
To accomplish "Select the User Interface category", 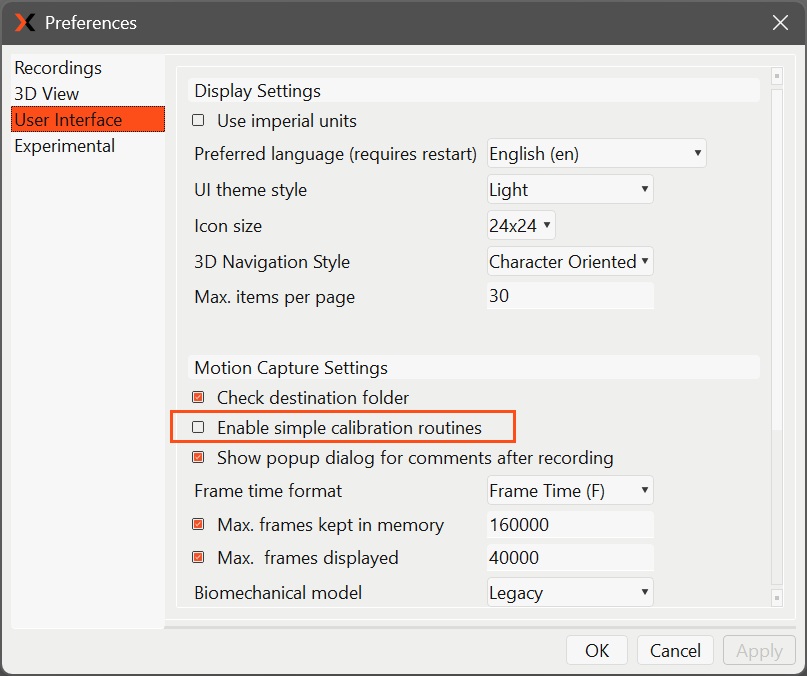I will [x=68, y=120].
